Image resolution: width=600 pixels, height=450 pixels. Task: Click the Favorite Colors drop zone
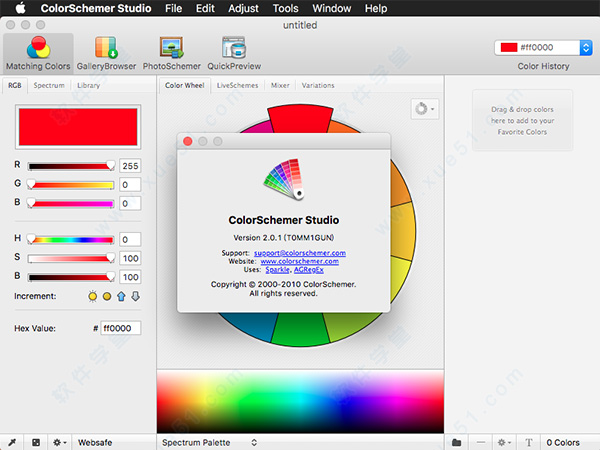point(522,121)
